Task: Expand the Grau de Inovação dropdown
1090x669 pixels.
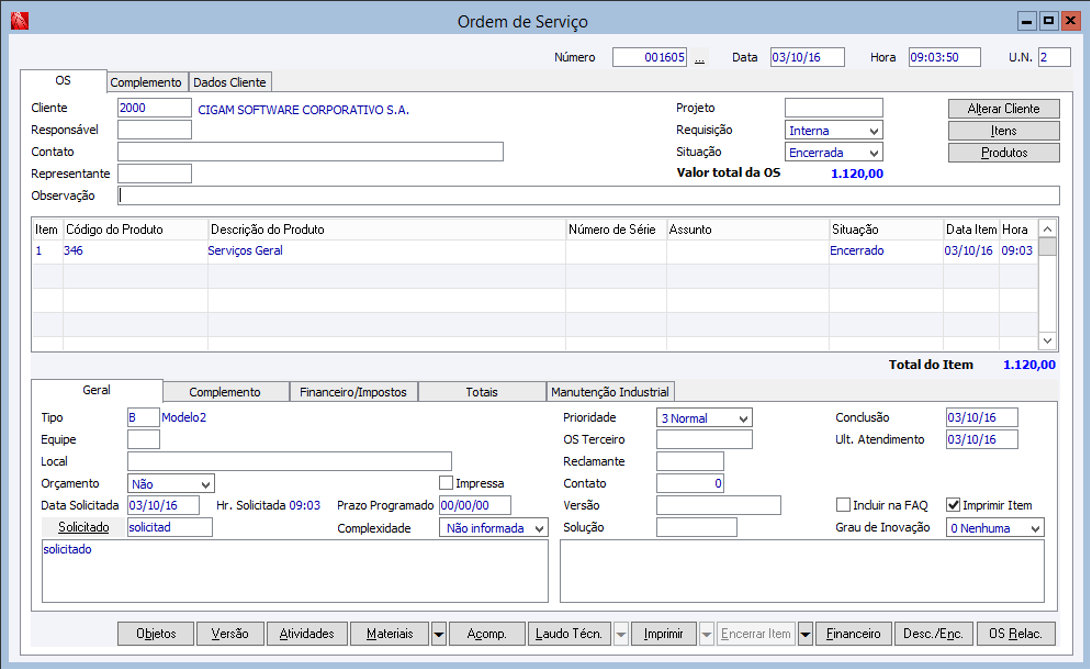Action: [x=1034, y=528]
